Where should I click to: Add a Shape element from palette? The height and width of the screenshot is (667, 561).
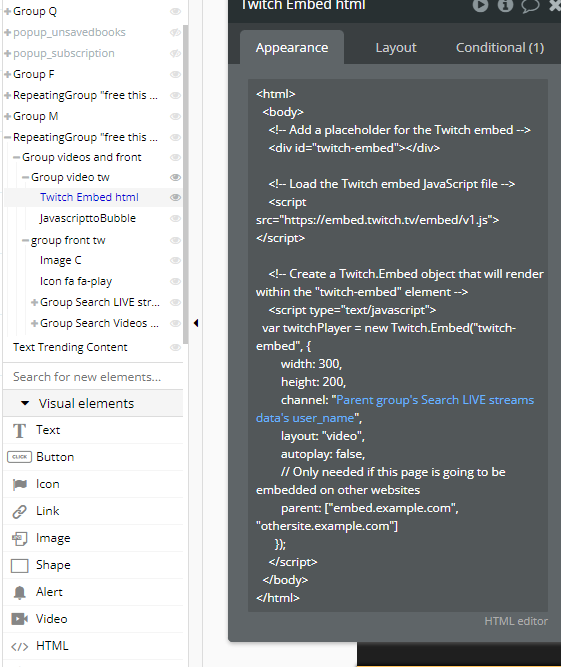pyautogui.click(x=93, y=565)
